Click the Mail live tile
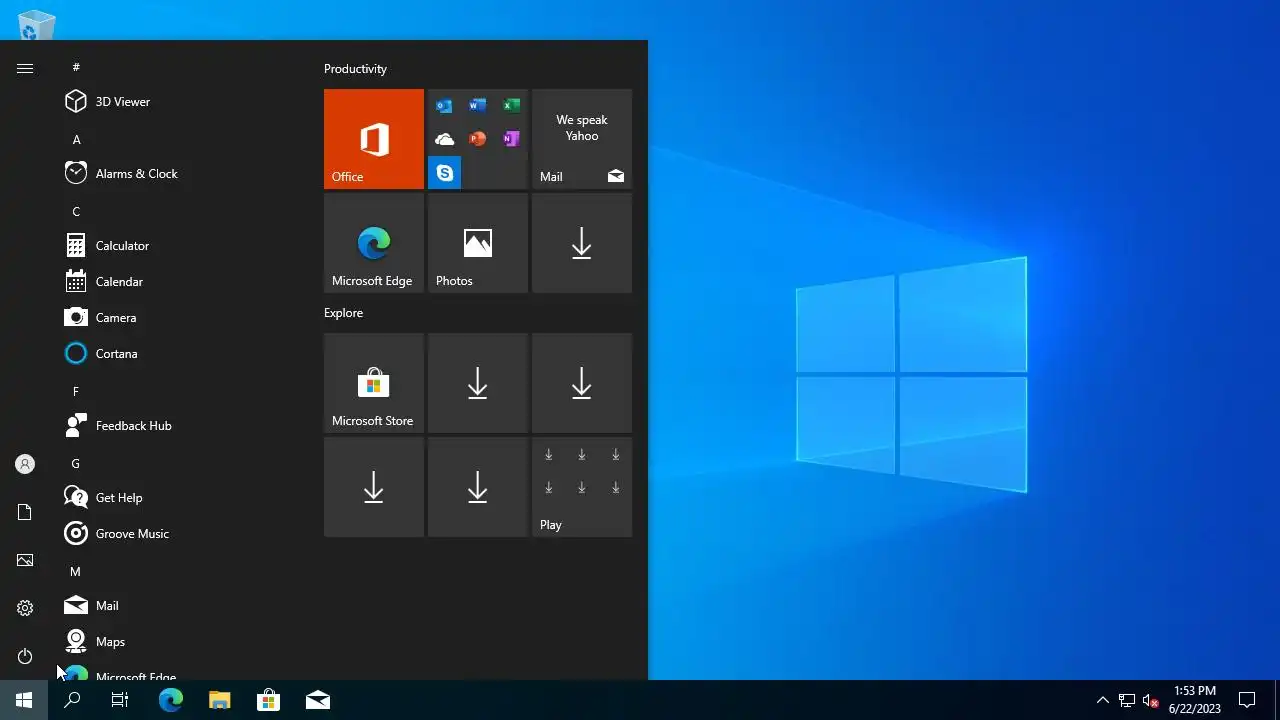1280x720 pixels. tap(582, 139)
